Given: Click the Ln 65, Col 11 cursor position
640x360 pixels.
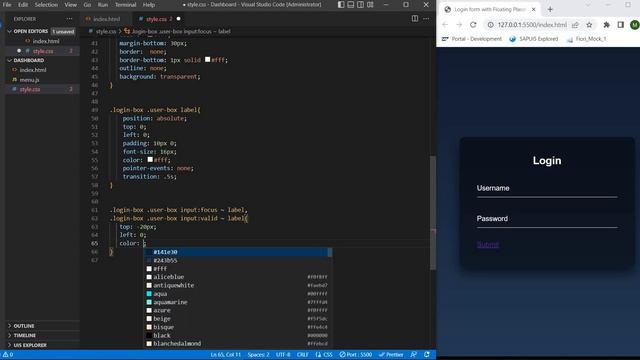Looking at the screenshot, I should point(226,355).
